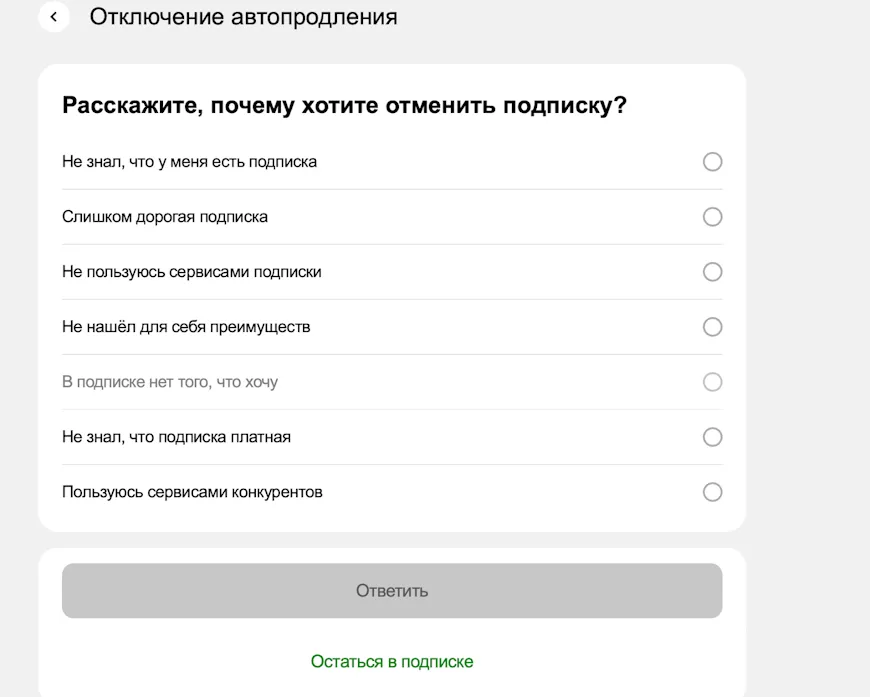The image size is (870, 697).
Task: Click the 'Остаться в подписке' link
Action: [x=391, y=661]
